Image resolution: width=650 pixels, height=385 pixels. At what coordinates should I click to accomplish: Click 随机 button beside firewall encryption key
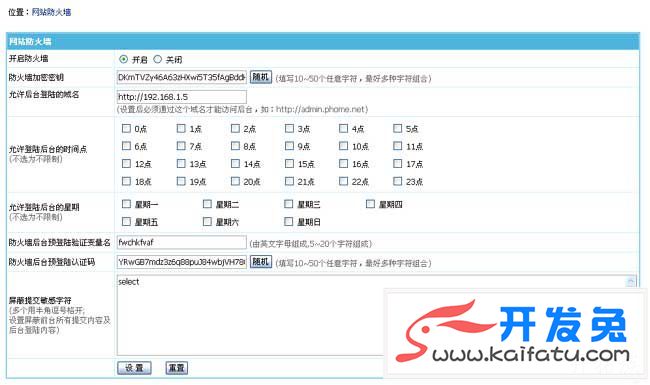261,77
